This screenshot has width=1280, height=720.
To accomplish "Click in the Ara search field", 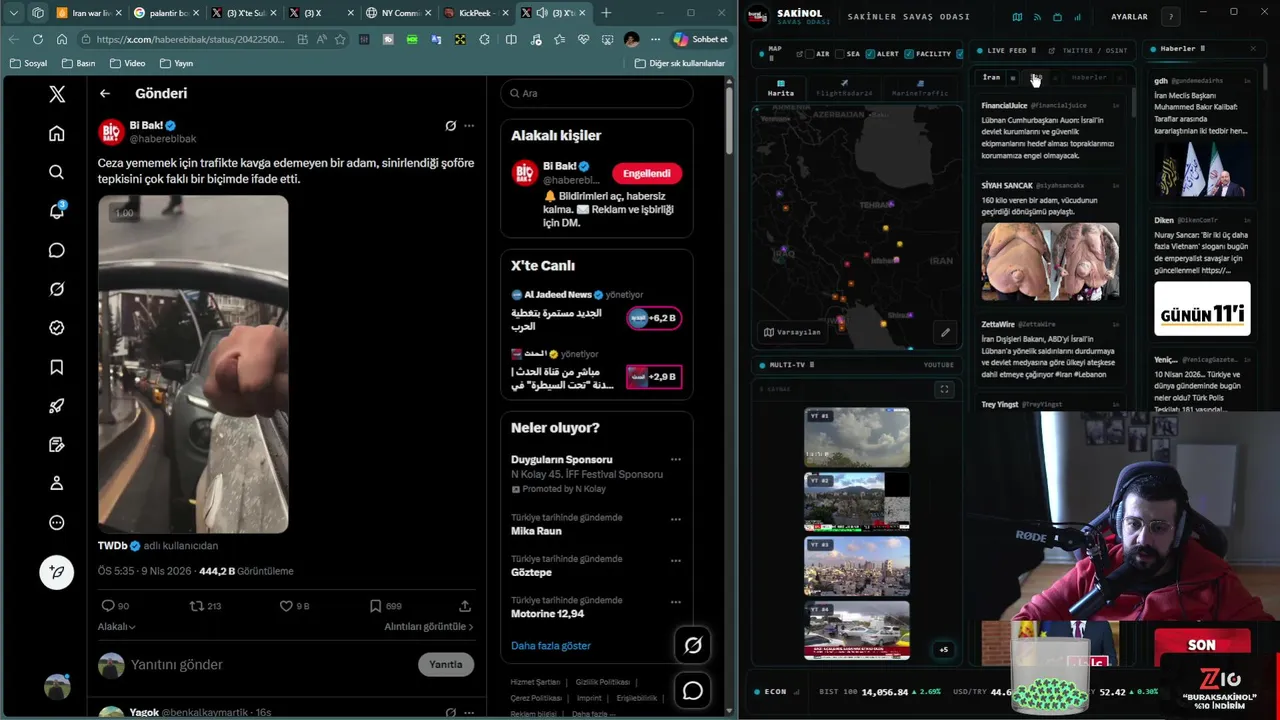I will (597, 93).
